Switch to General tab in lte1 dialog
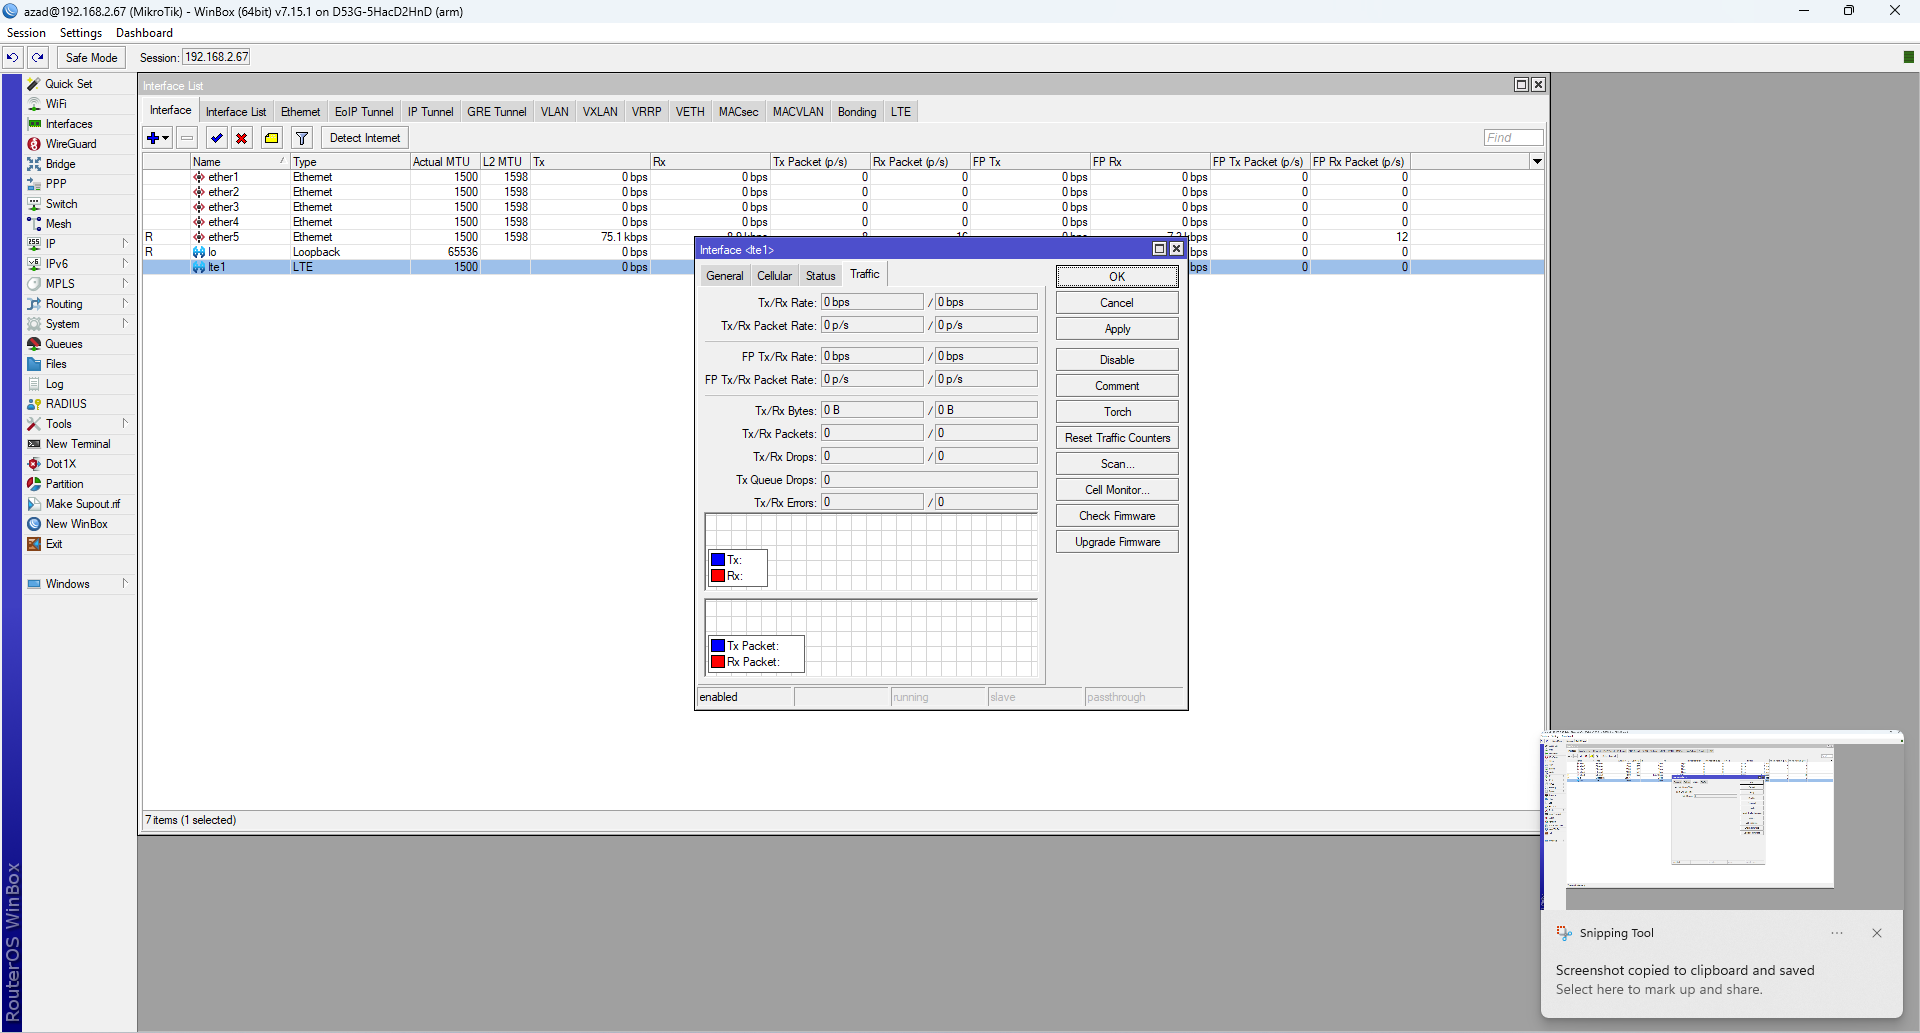Screen dimensions: 1920x1033 click(x=724, y=276)
